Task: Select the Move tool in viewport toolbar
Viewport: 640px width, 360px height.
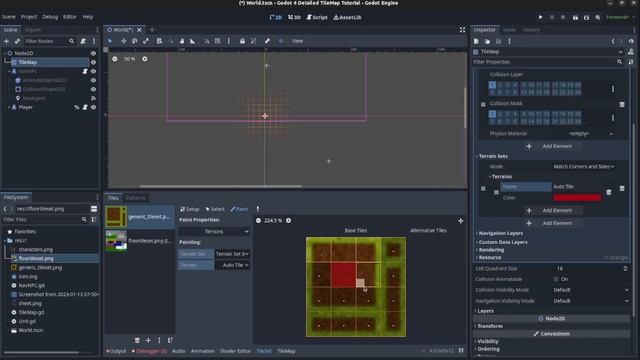Action: (123, 41)
